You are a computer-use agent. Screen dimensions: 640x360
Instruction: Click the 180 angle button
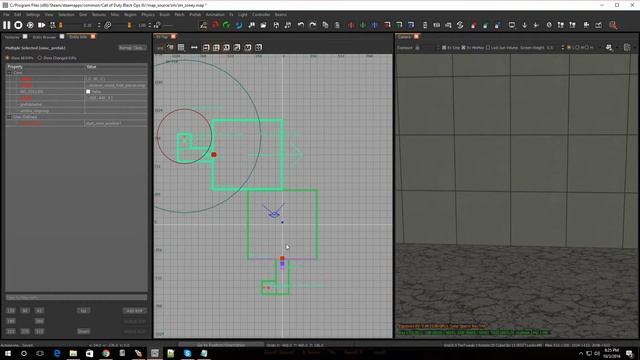click(11, 321)
